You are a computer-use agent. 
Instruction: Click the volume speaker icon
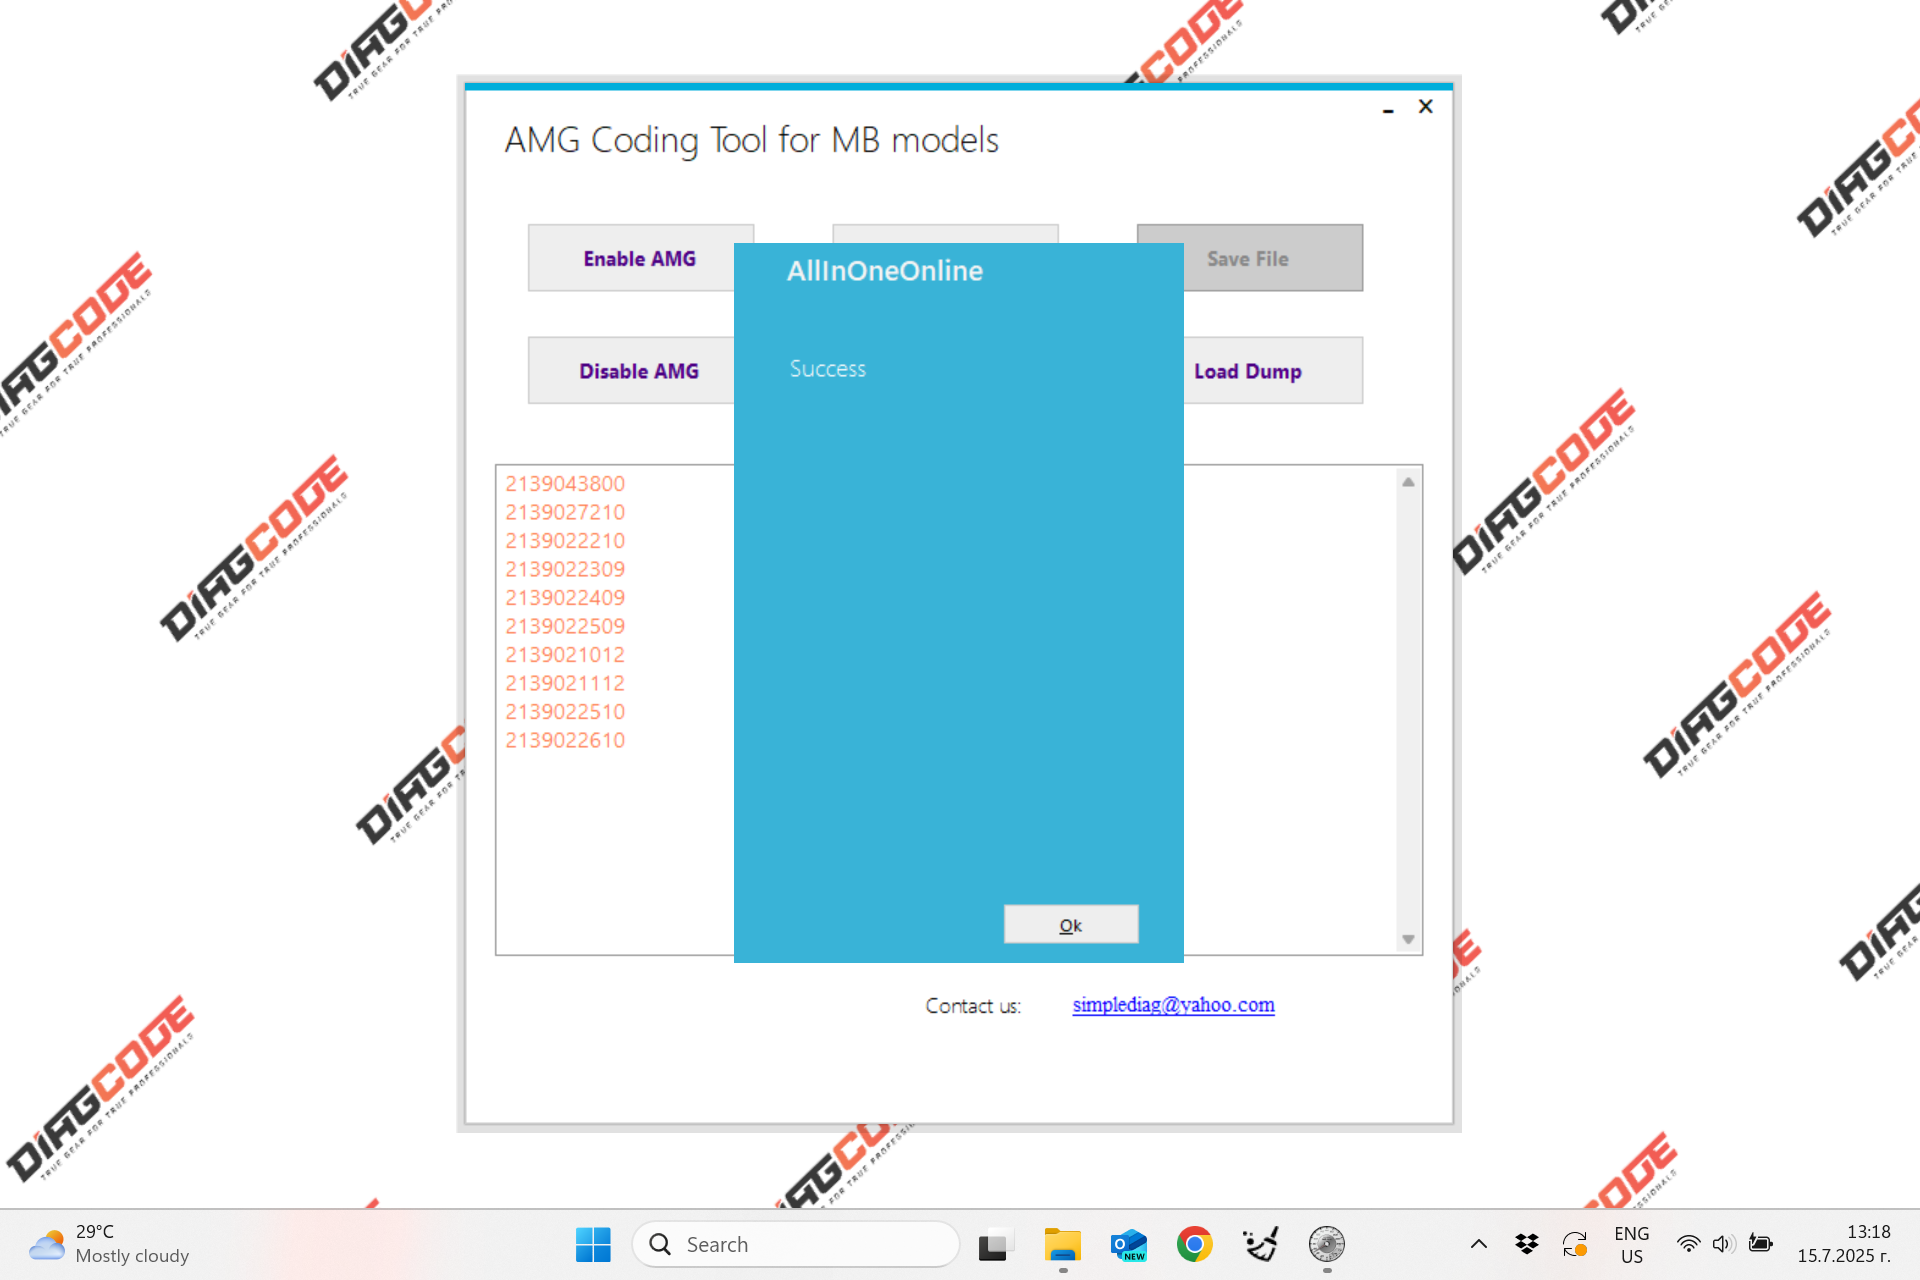(1723, 1244)
